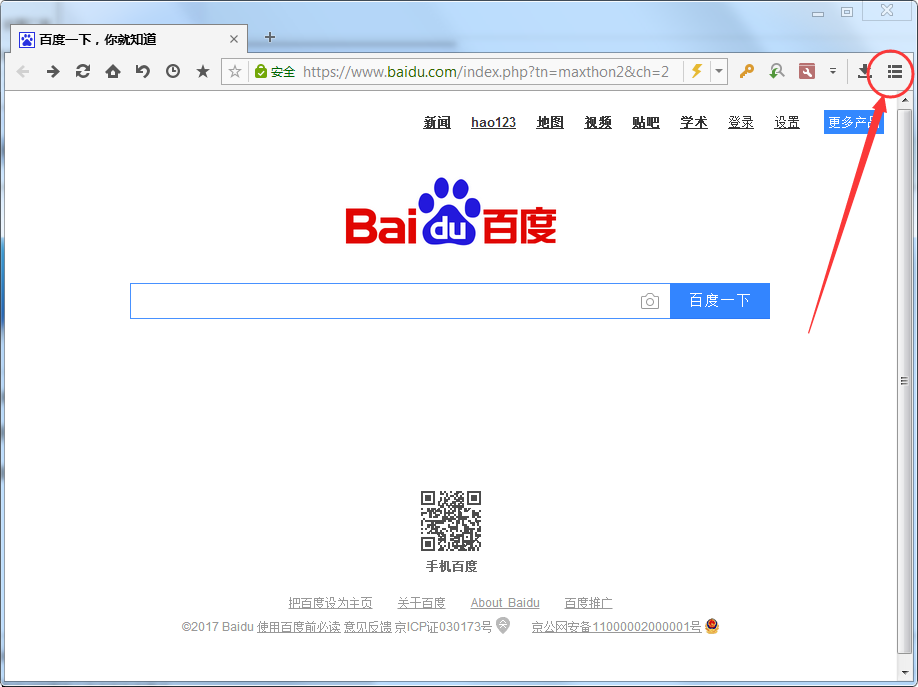
Task: Expand the toolbar extensions dropdown arrow
Action: (x=833, y=71)
